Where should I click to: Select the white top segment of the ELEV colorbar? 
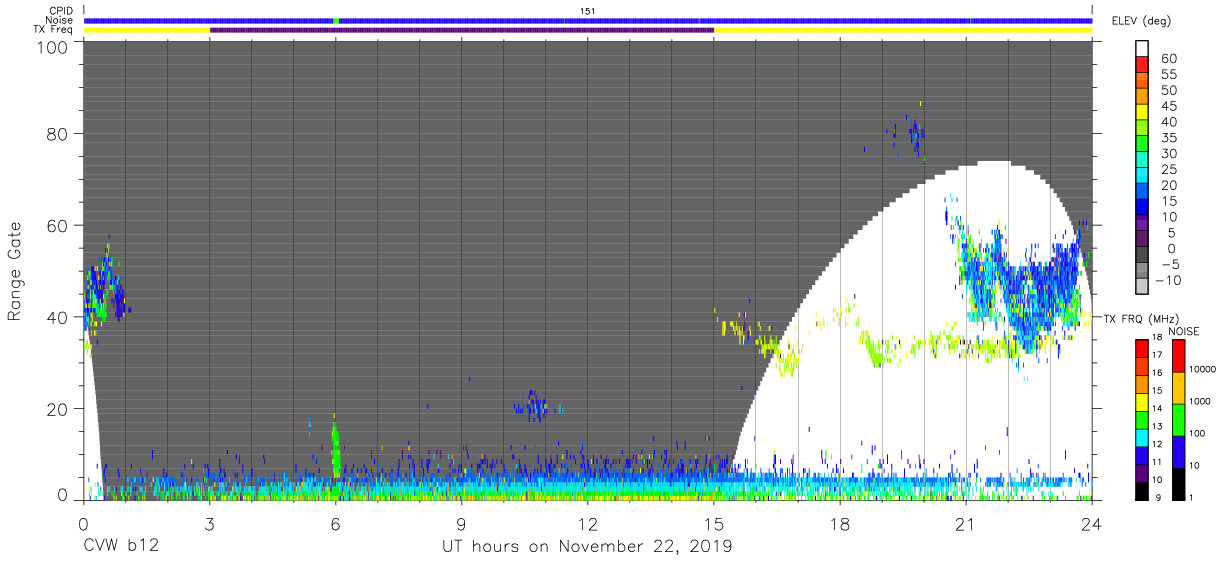1142,49
